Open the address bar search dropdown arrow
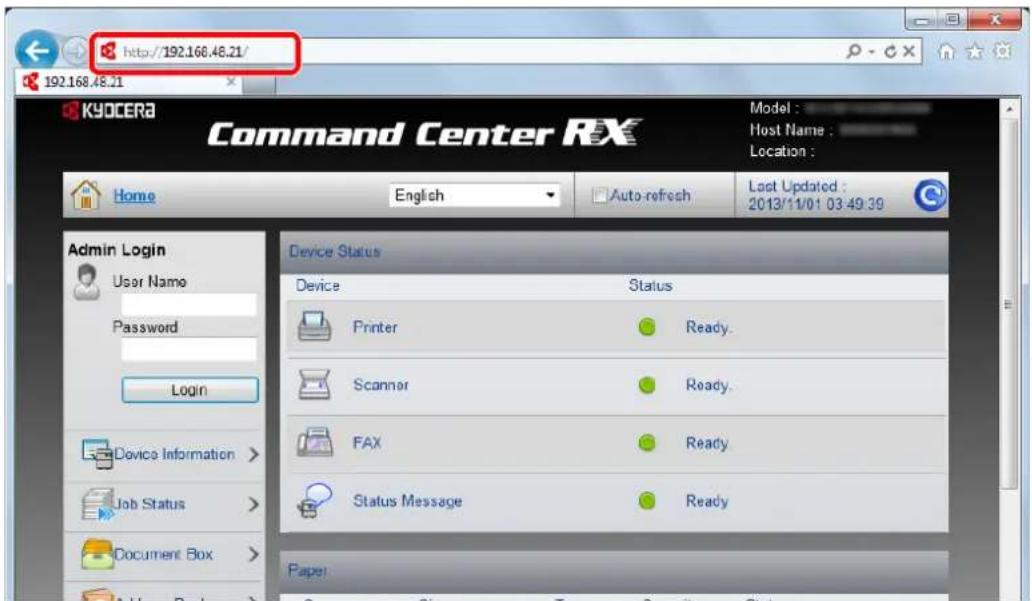1032x601 pixels. [x=871, y=52]
